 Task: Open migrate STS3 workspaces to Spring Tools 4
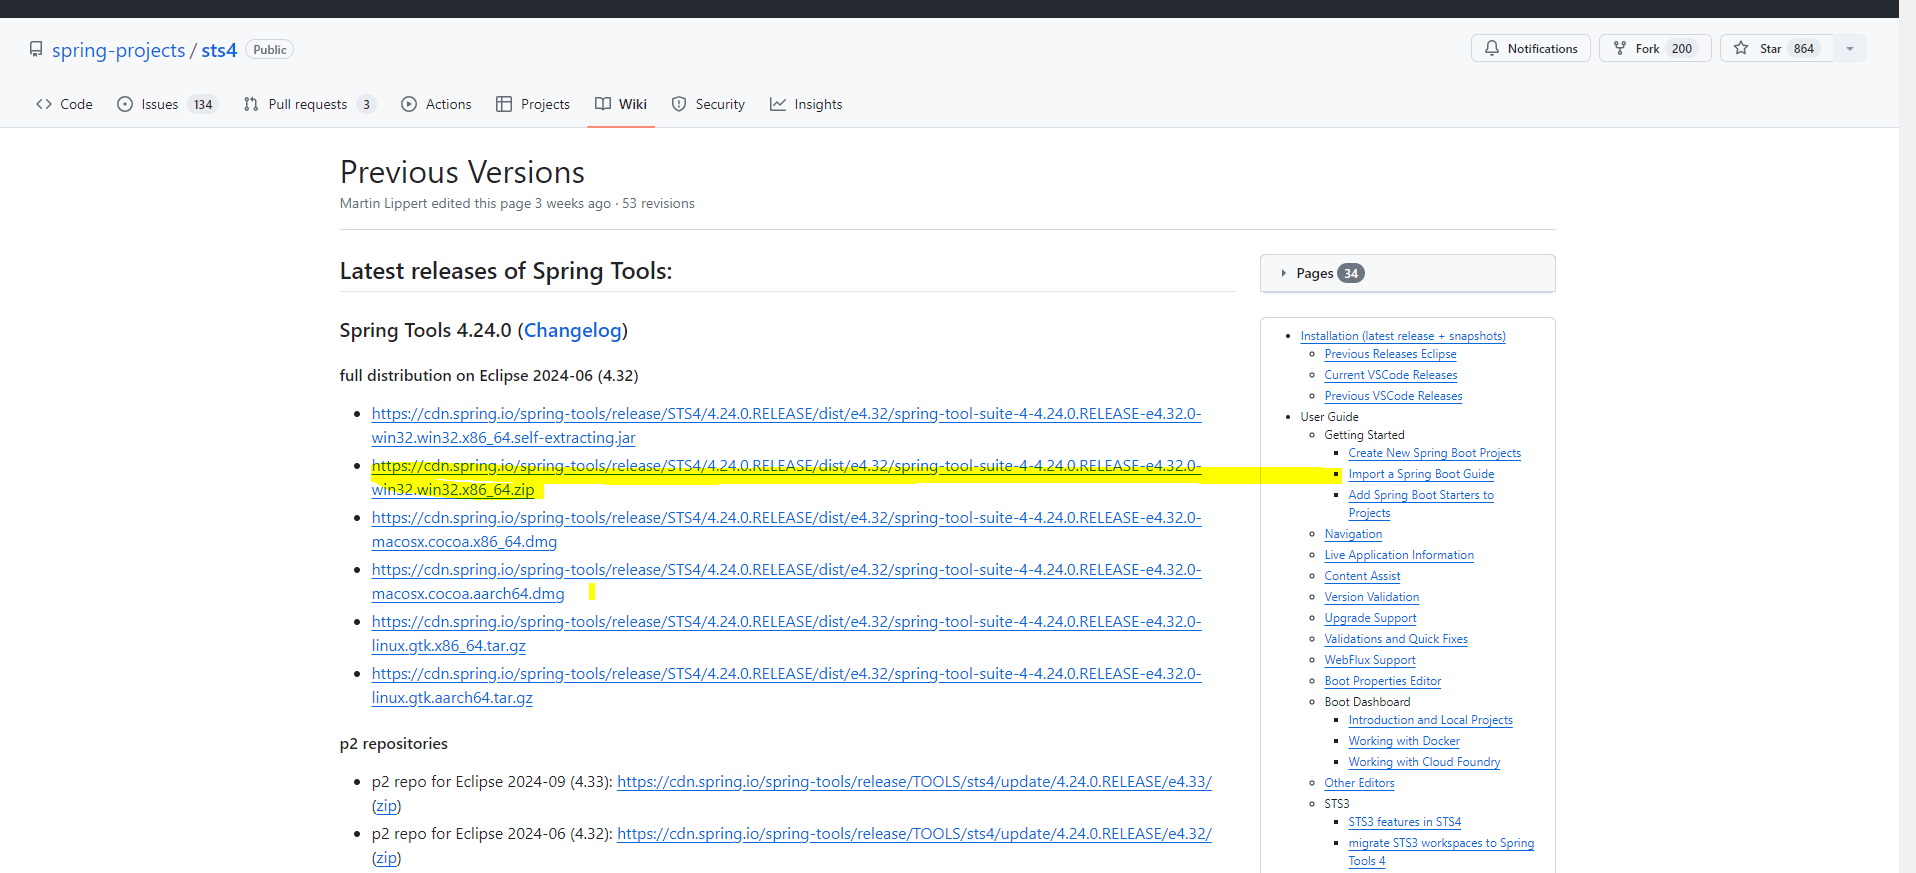tap(1441, 852)
